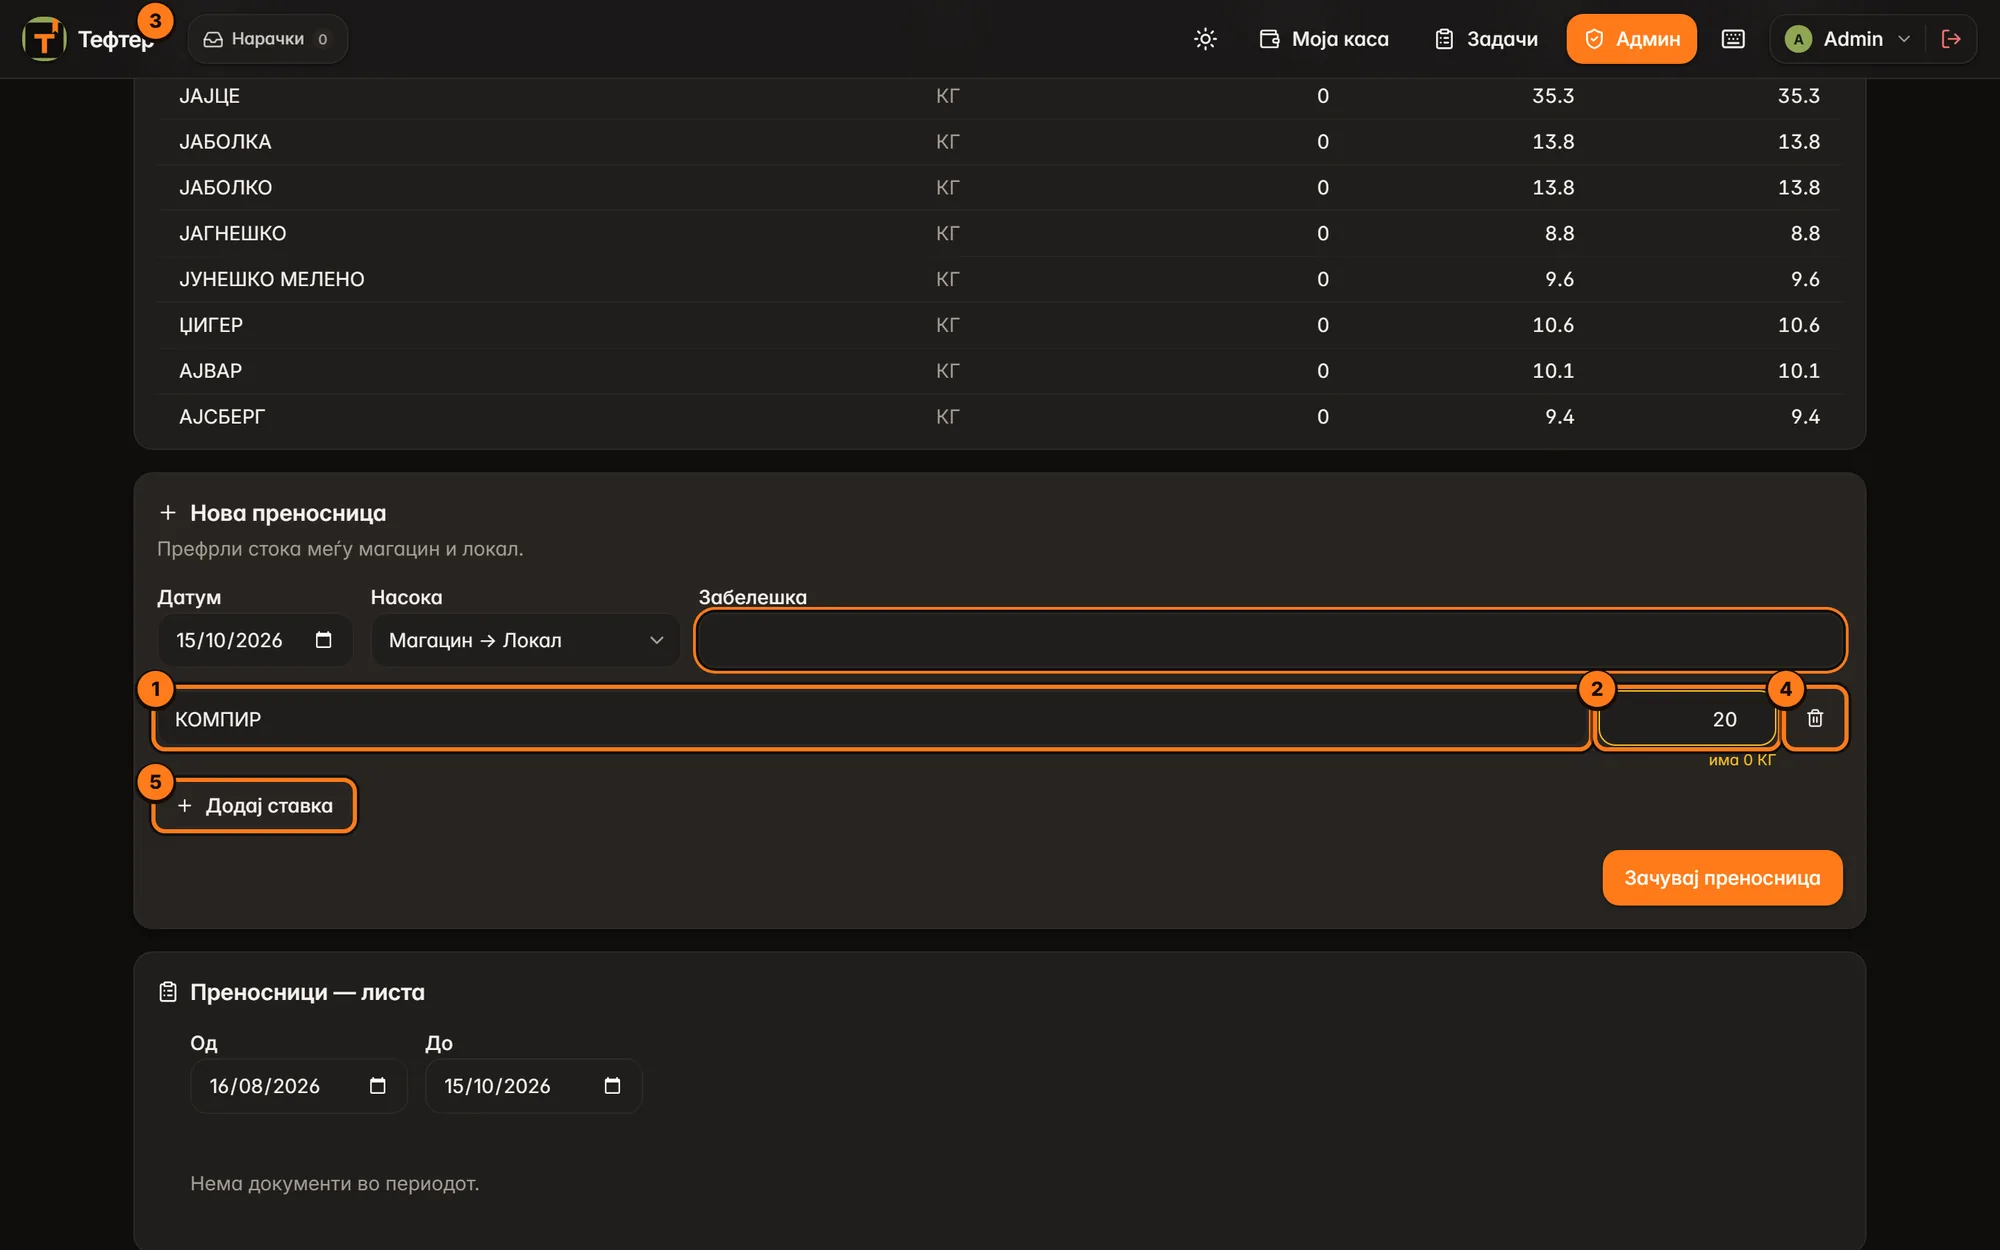Click Додај ставка button
Image resolution: width=2000 pixels, height=1250 pixels.
pos(255,806)
